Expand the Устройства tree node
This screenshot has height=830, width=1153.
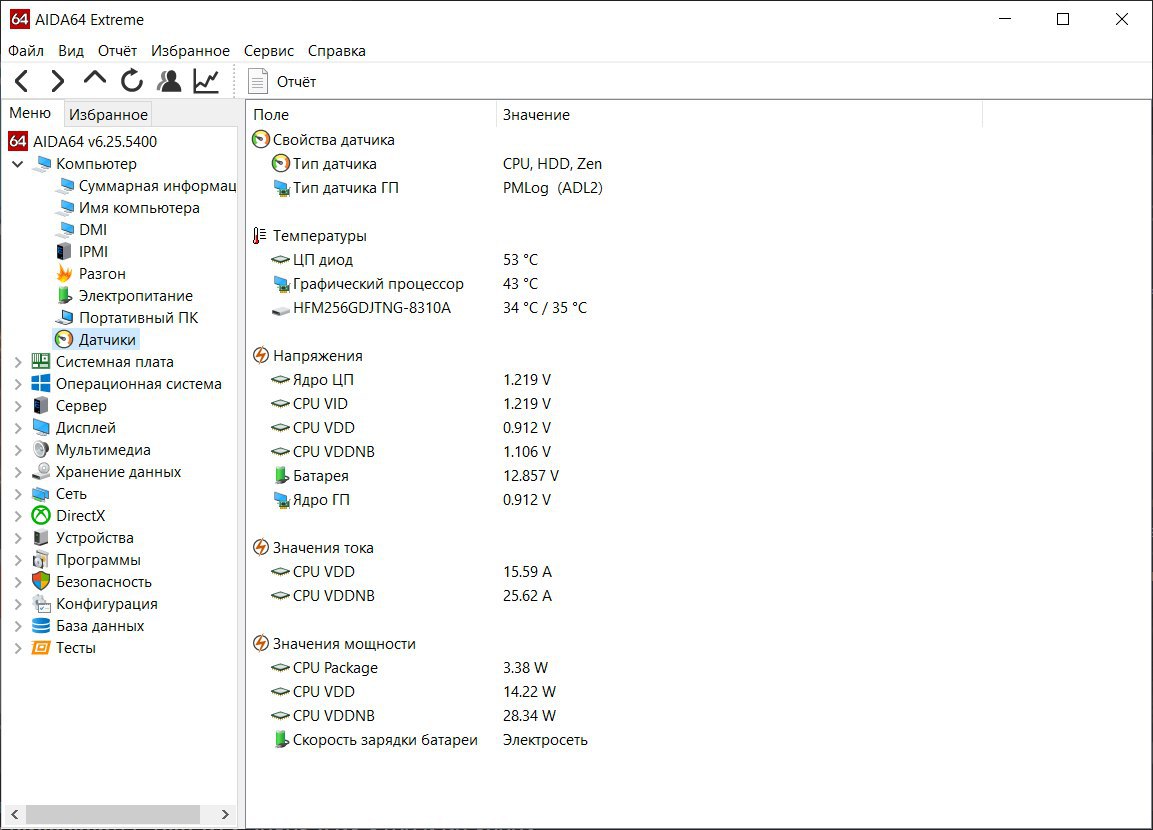pyautogui.click(x=18, y=538)
